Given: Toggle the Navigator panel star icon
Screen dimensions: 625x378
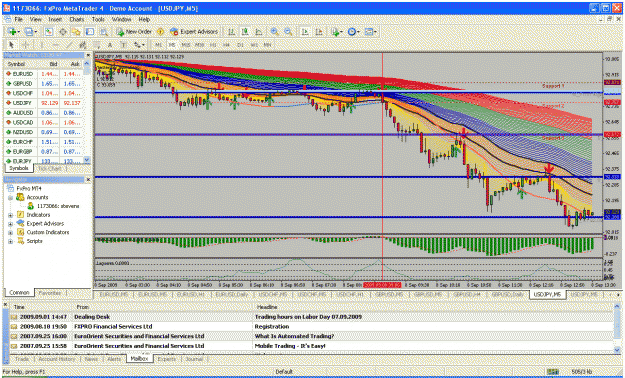Looking at the screenshot, I should click(x=76, y=32).
